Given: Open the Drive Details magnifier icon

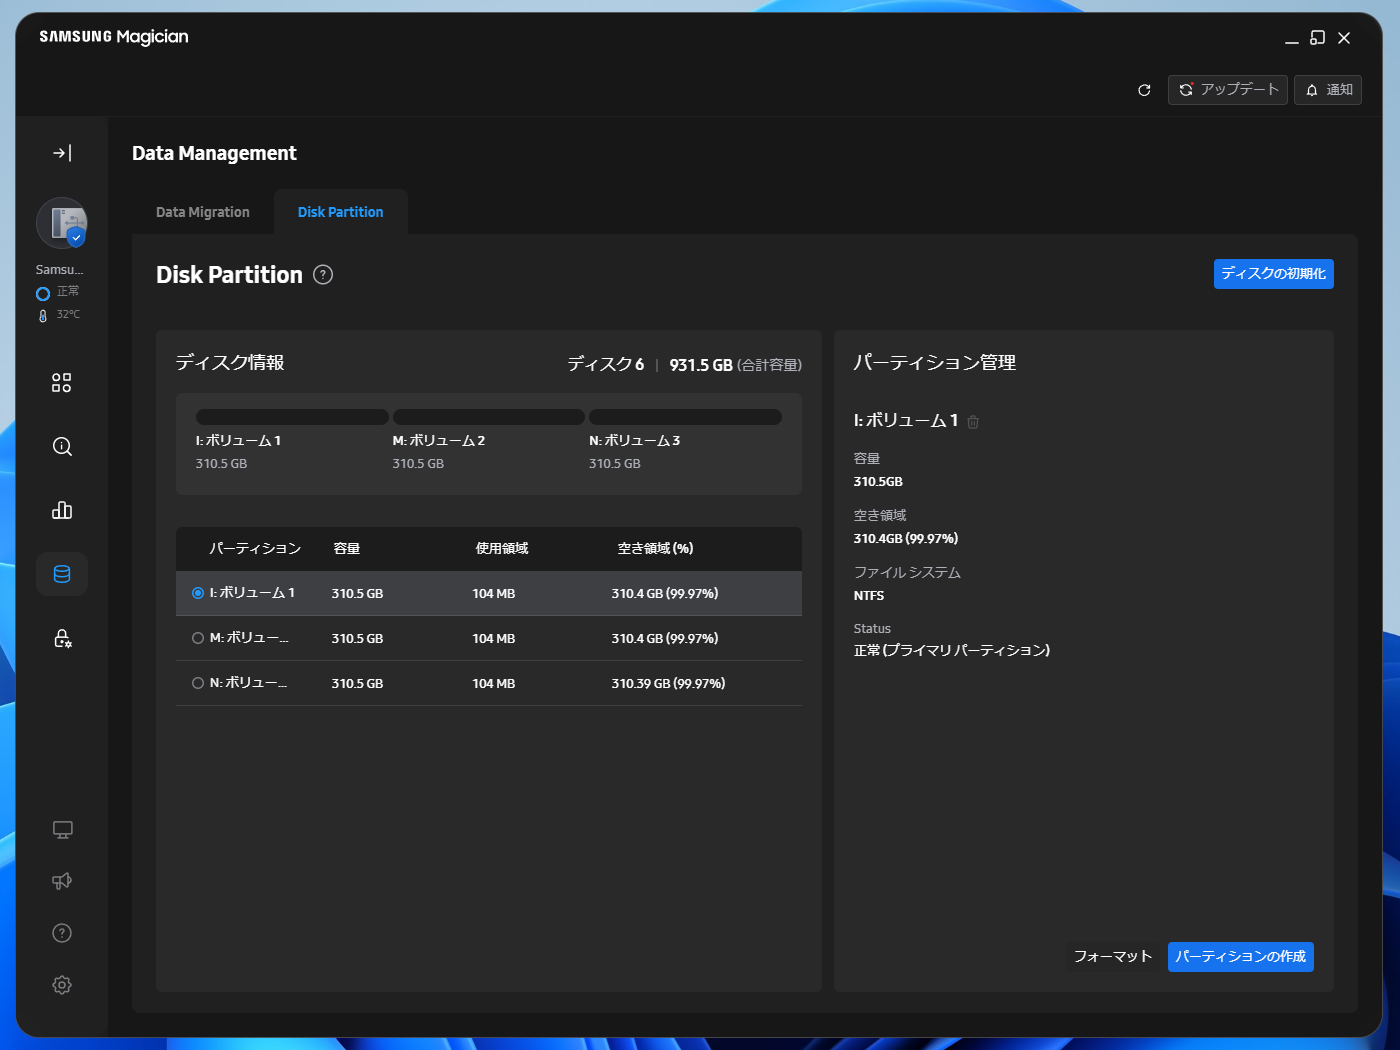Looking at the screenshot, I should click(x=62, y=447).
